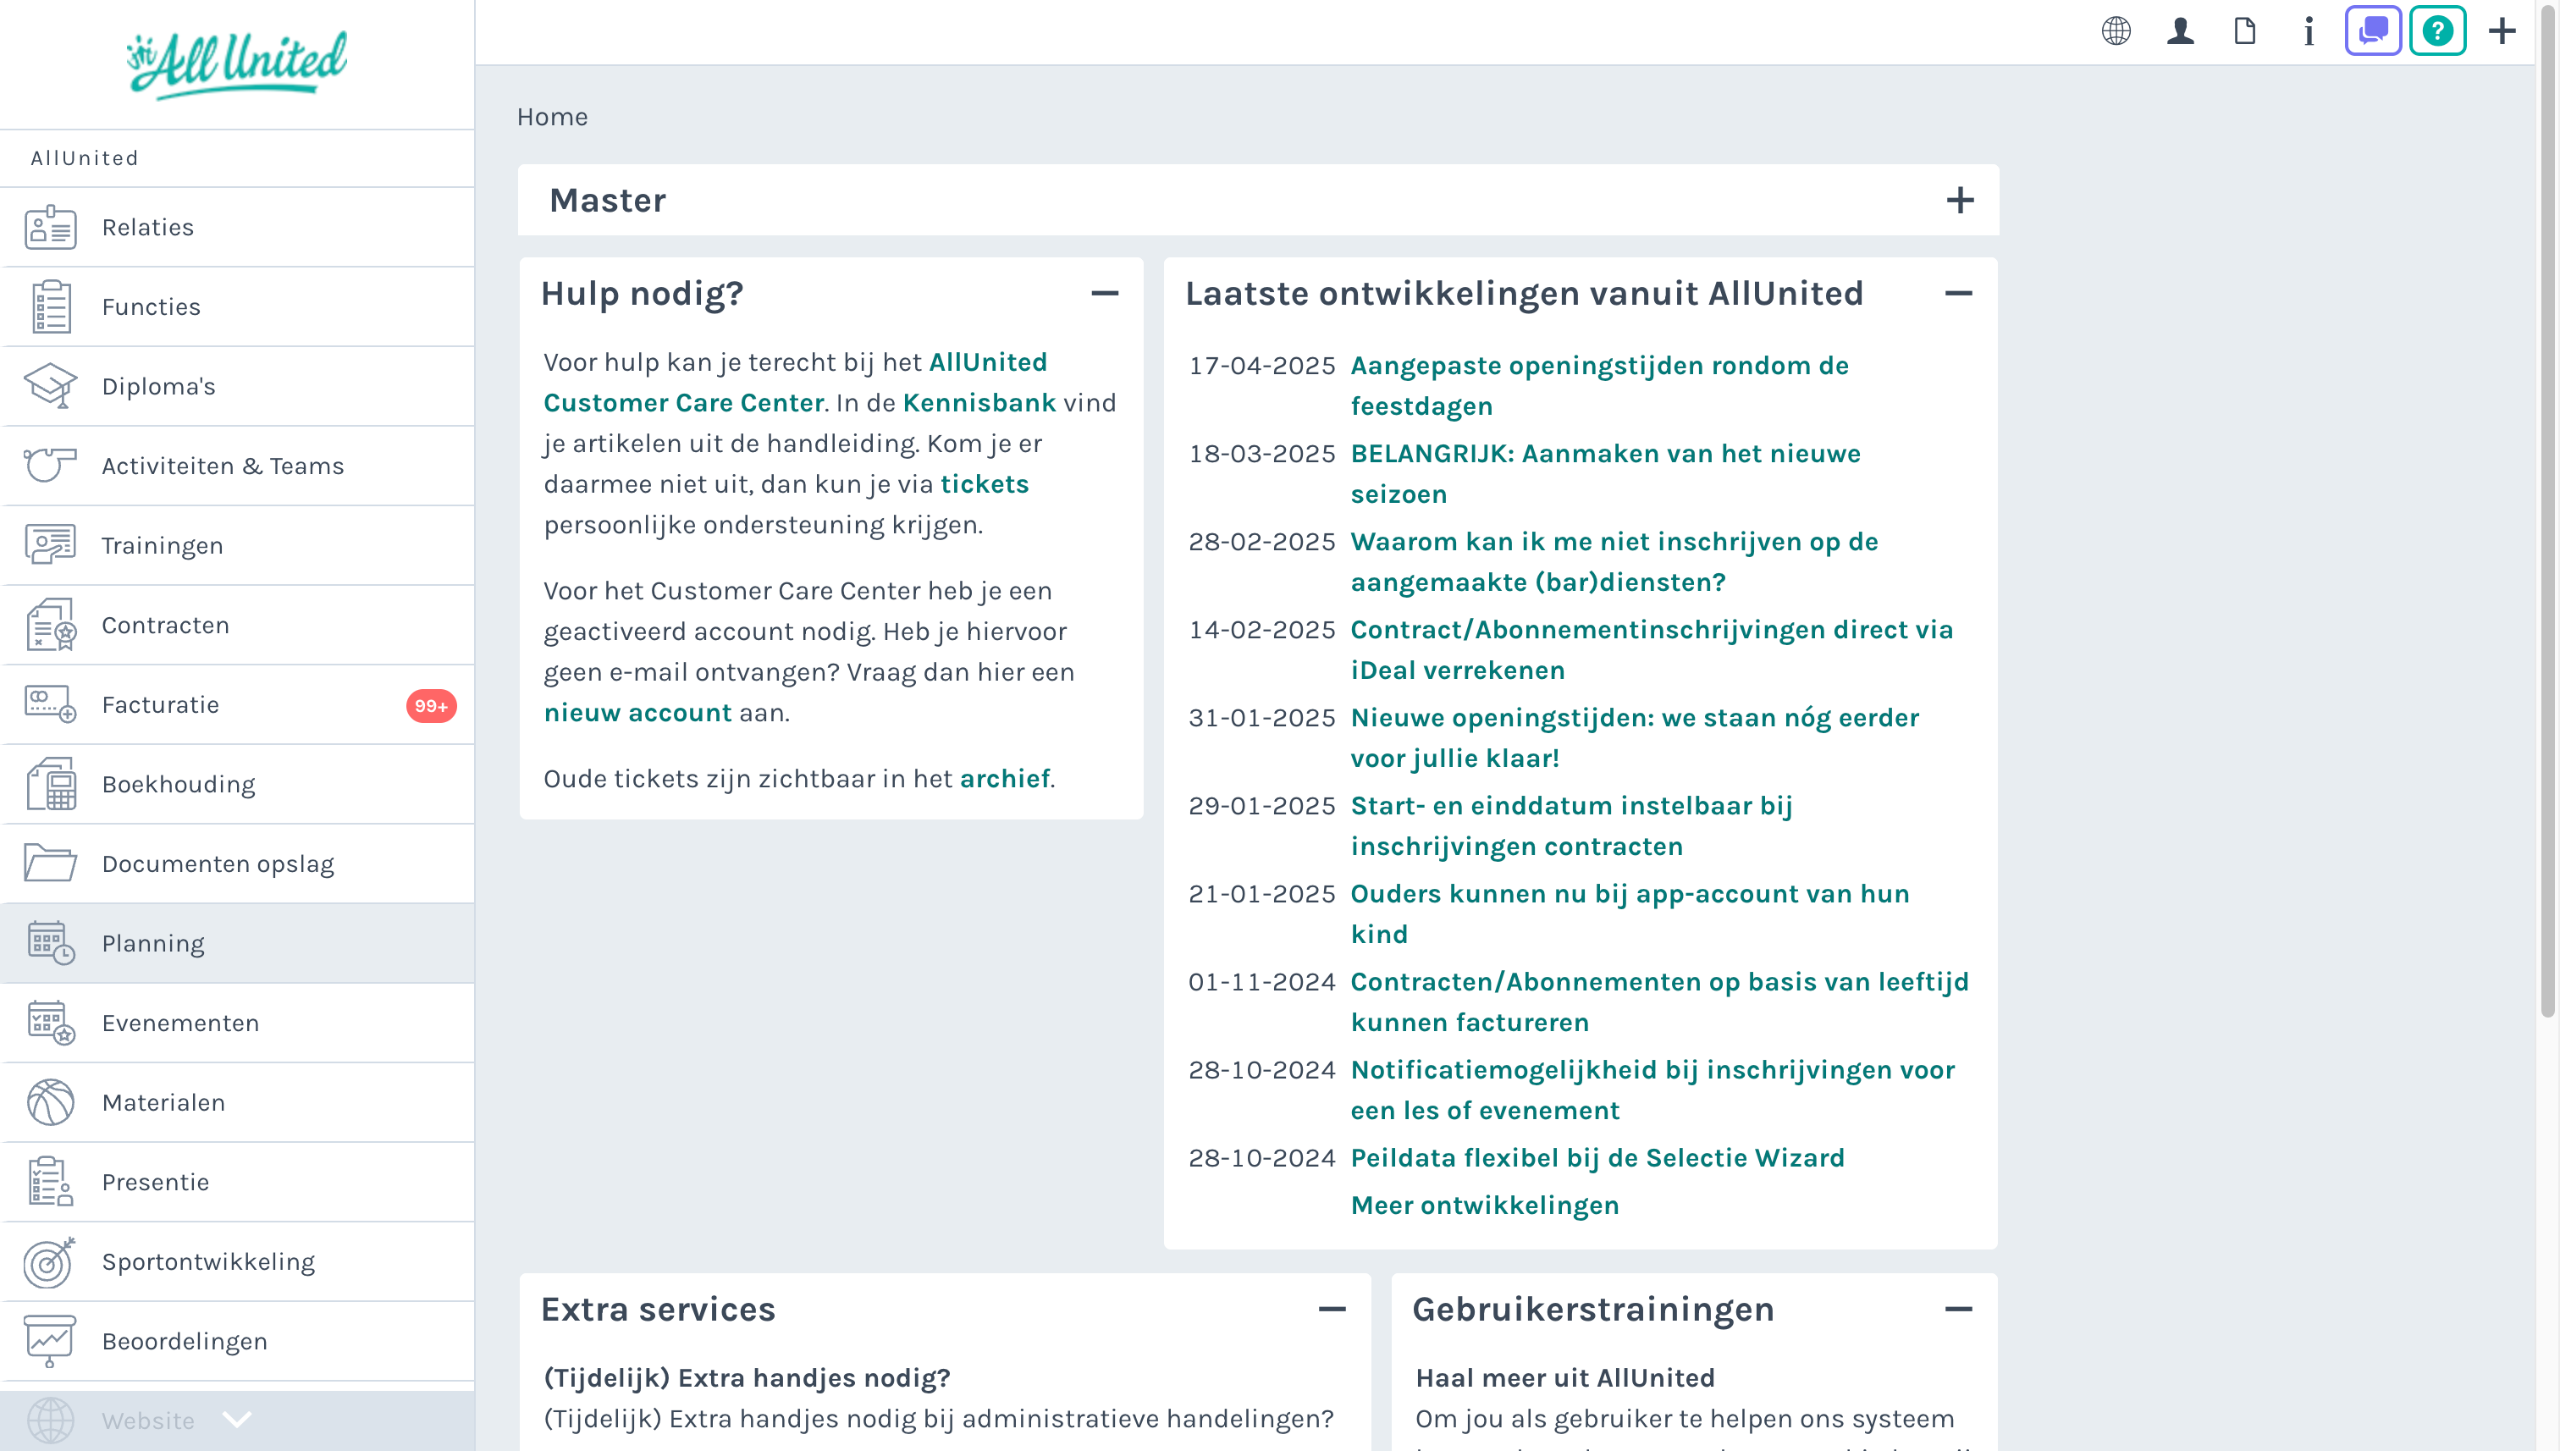Image resolution: width=2560 pixels, height=1451 pixels.
Task: Open the info icon in header
Action: pyautogui.click(x=2309, y=31)
